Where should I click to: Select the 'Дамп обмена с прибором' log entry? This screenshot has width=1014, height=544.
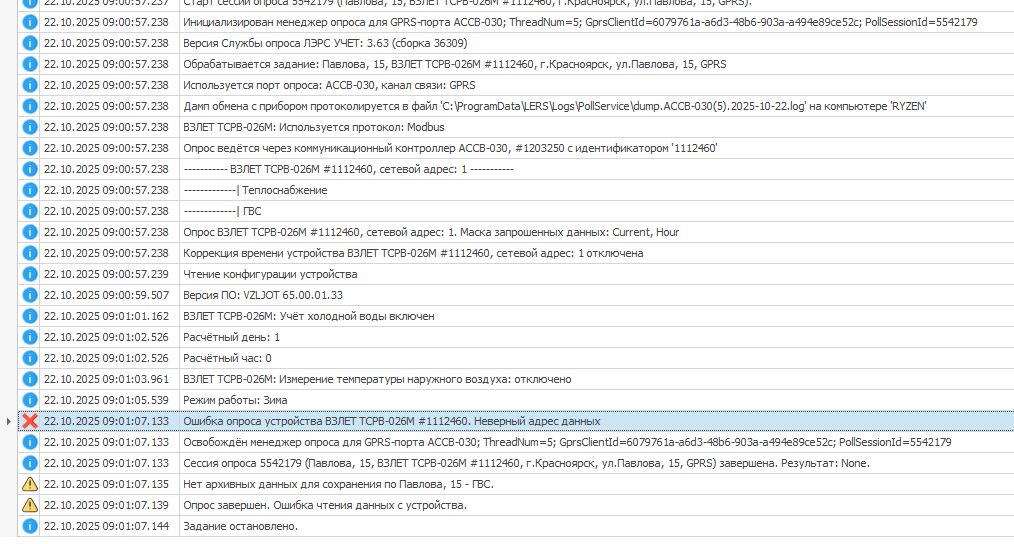click(554, 106)
